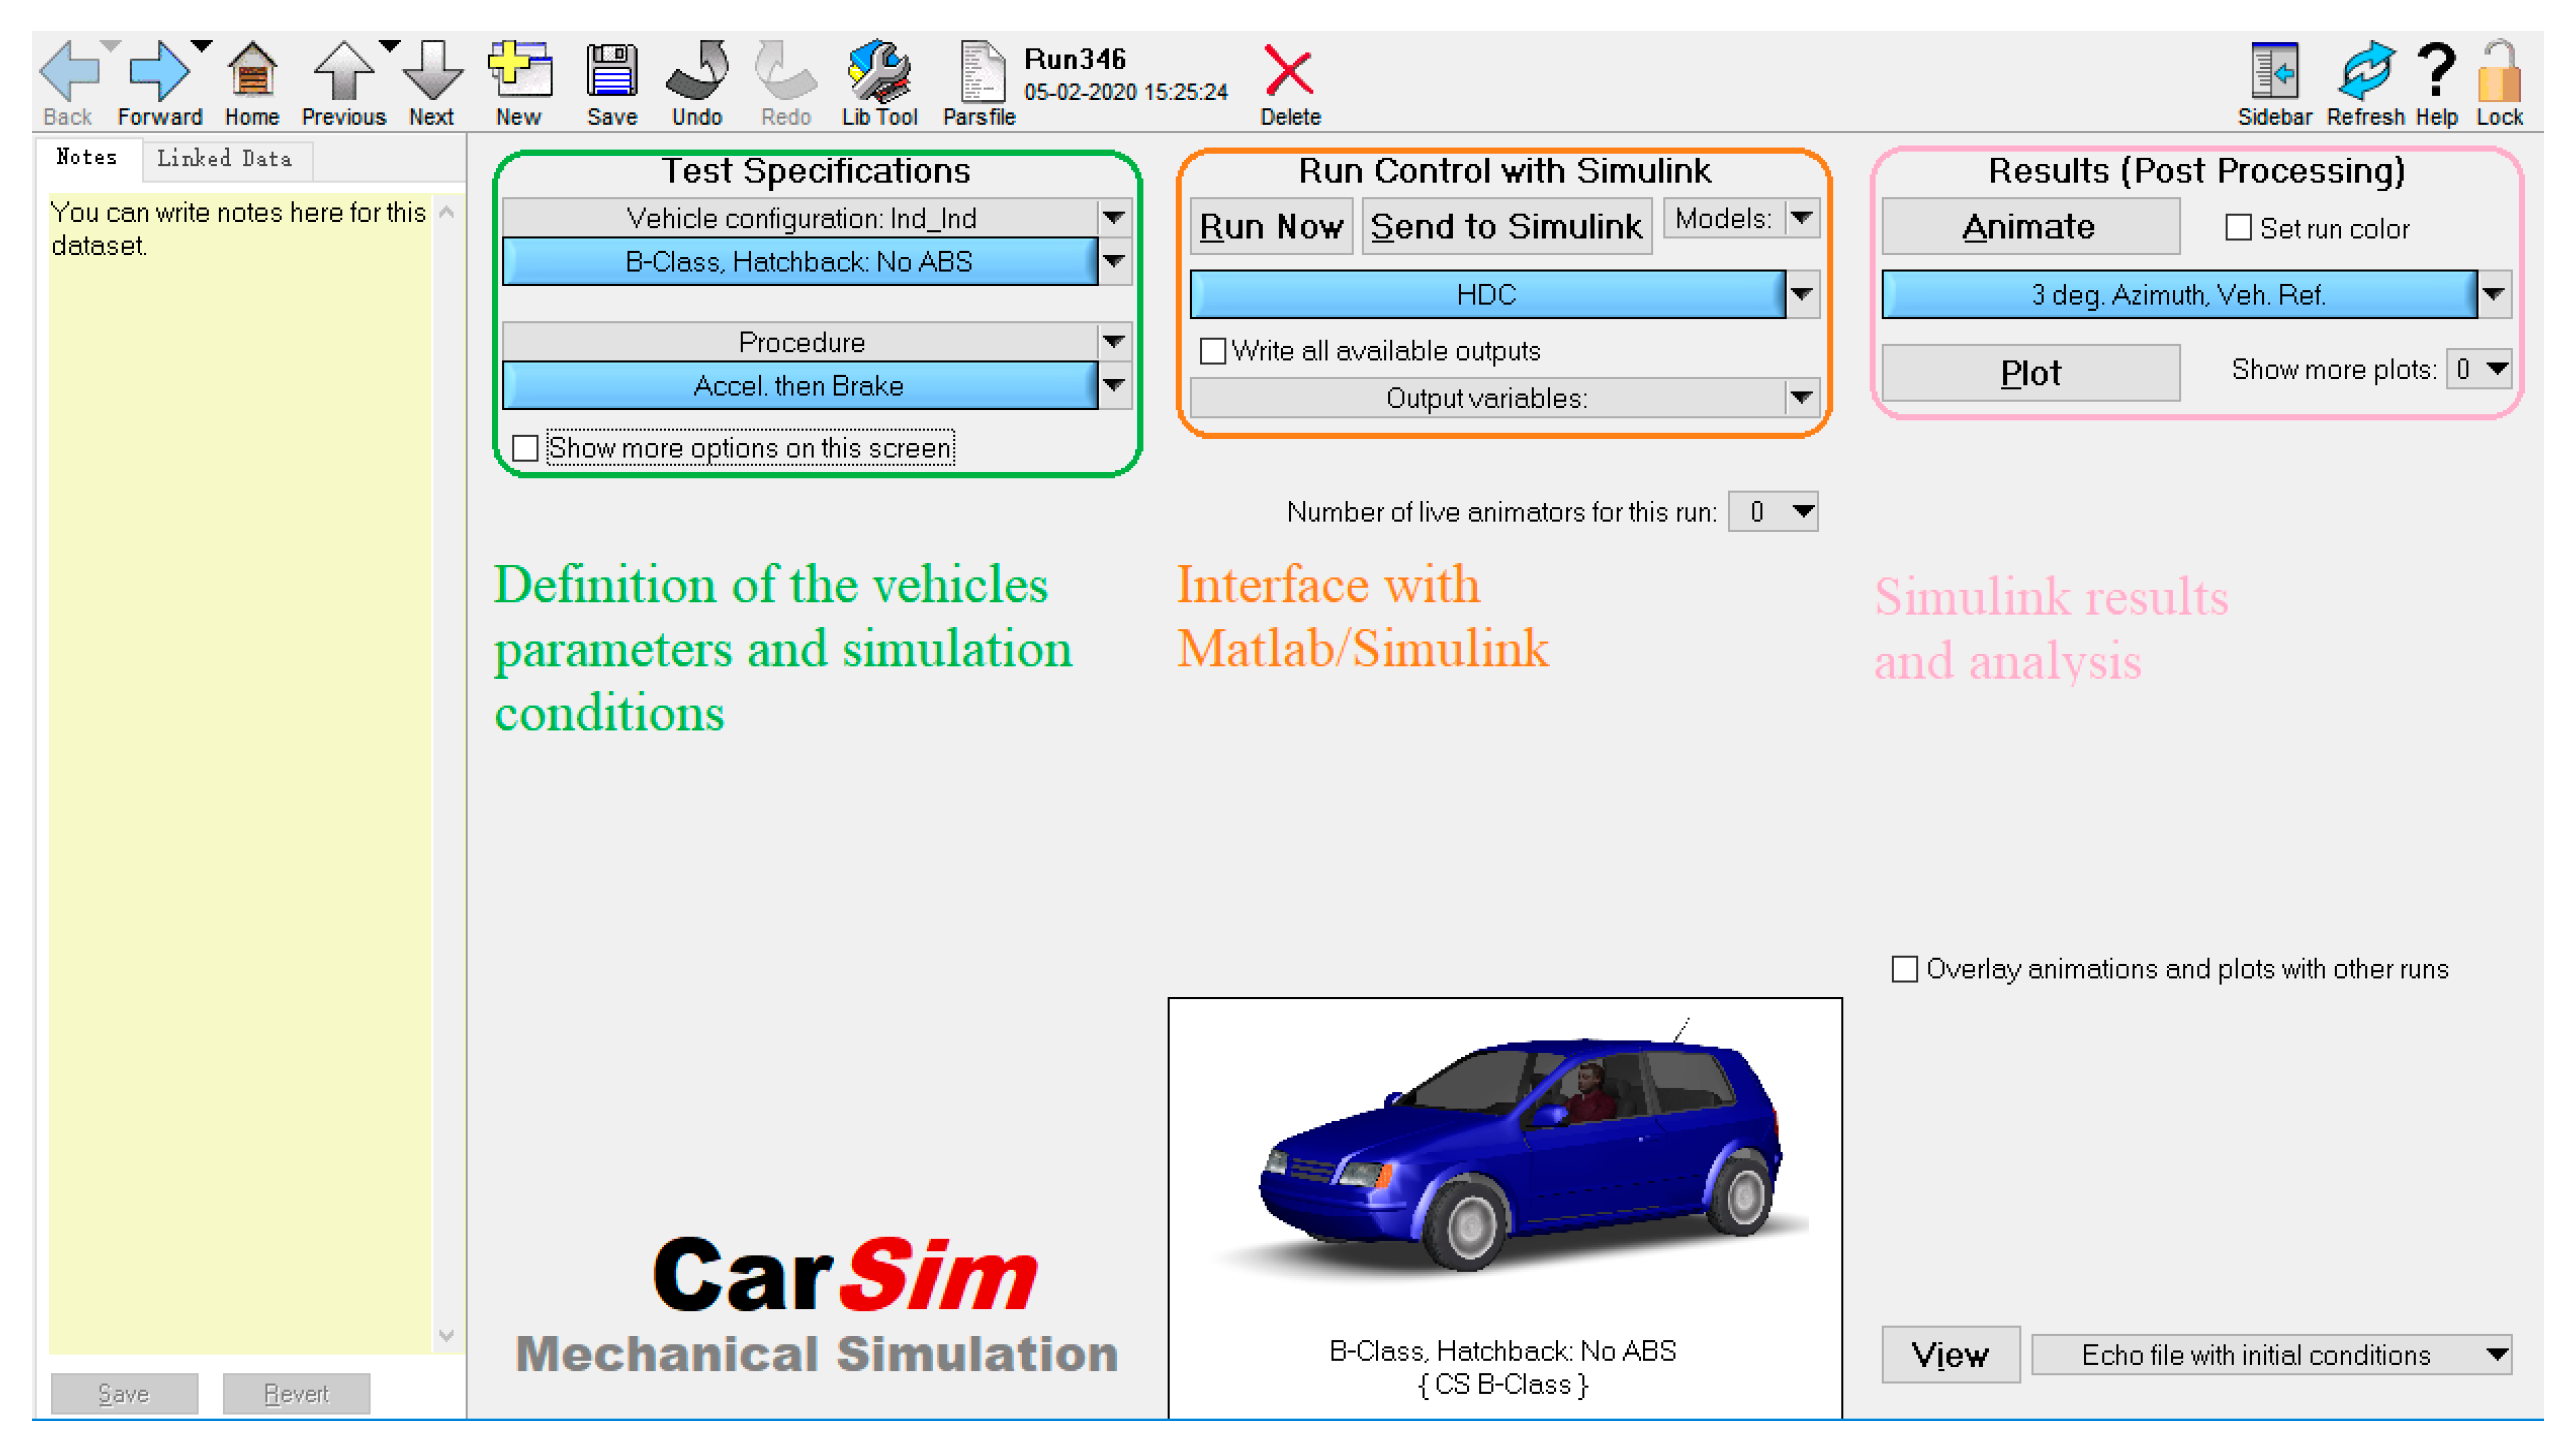Click the notes Revert button

pos(296,1393)
